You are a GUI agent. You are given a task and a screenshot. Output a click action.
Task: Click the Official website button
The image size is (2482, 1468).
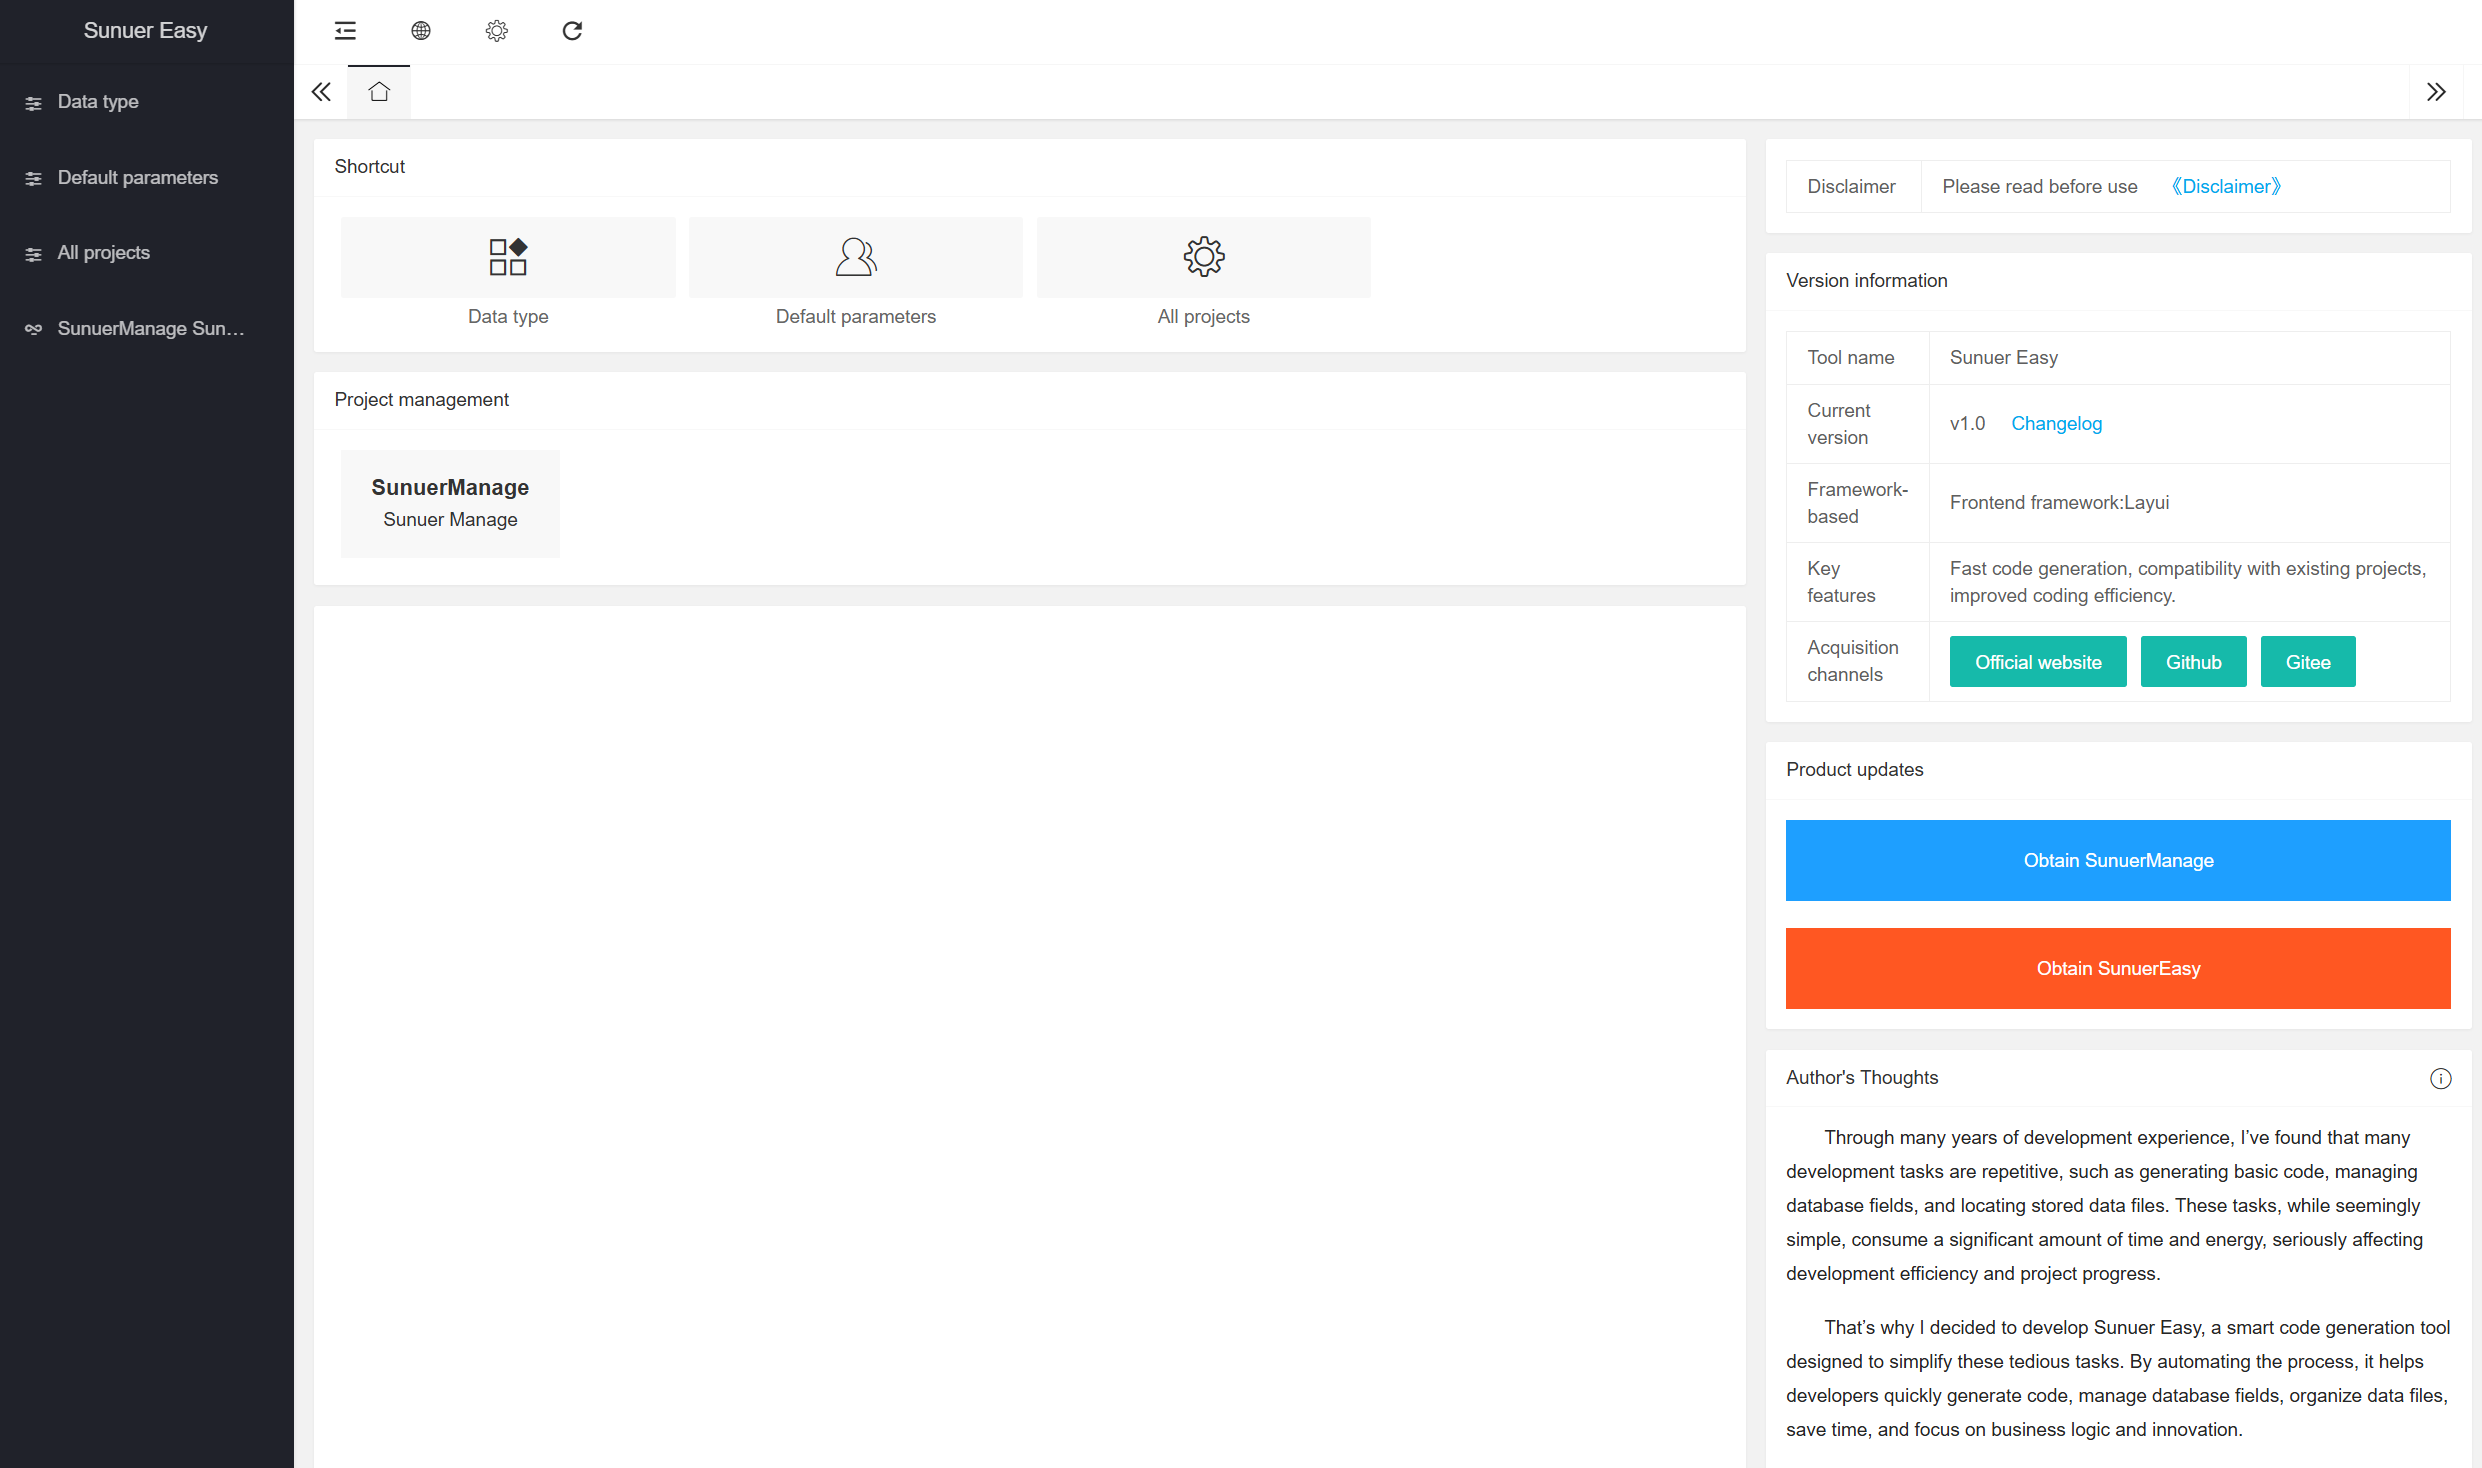2038,662
